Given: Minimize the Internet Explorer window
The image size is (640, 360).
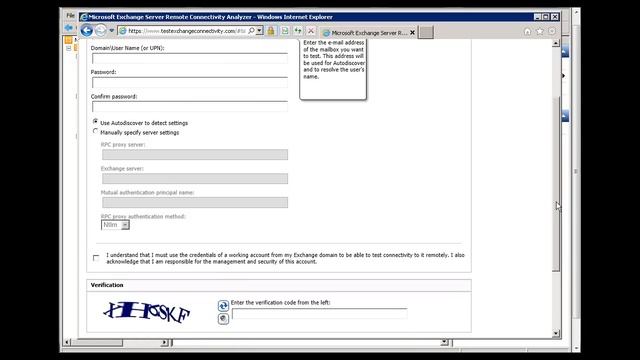Looking at the screenshot, I should click(x=538, y=17).
